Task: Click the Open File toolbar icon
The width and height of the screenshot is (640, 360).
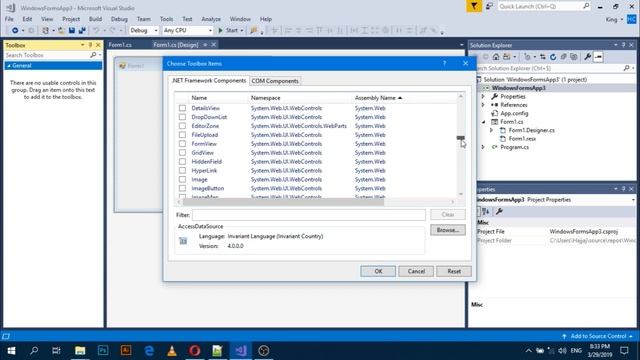Action: pos(61,31)
